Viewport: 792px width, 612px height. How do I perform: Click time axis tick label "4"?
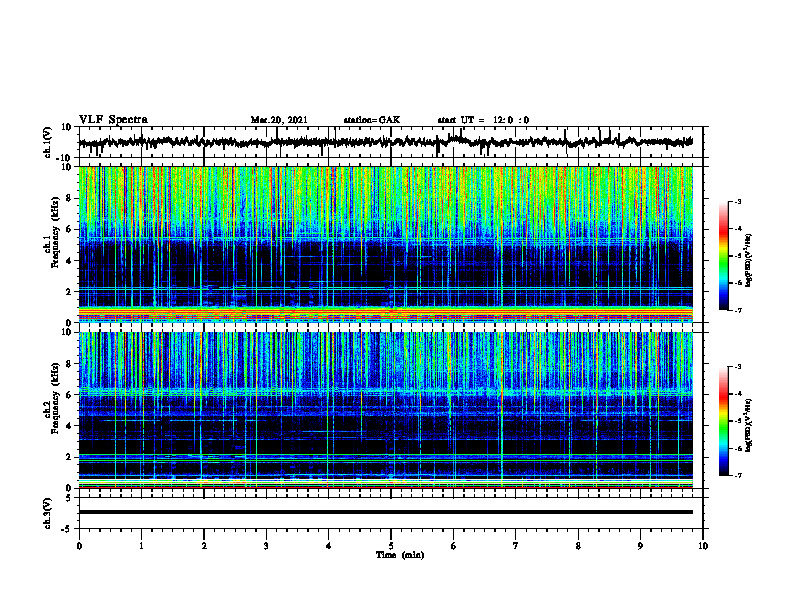click(329, 546)
